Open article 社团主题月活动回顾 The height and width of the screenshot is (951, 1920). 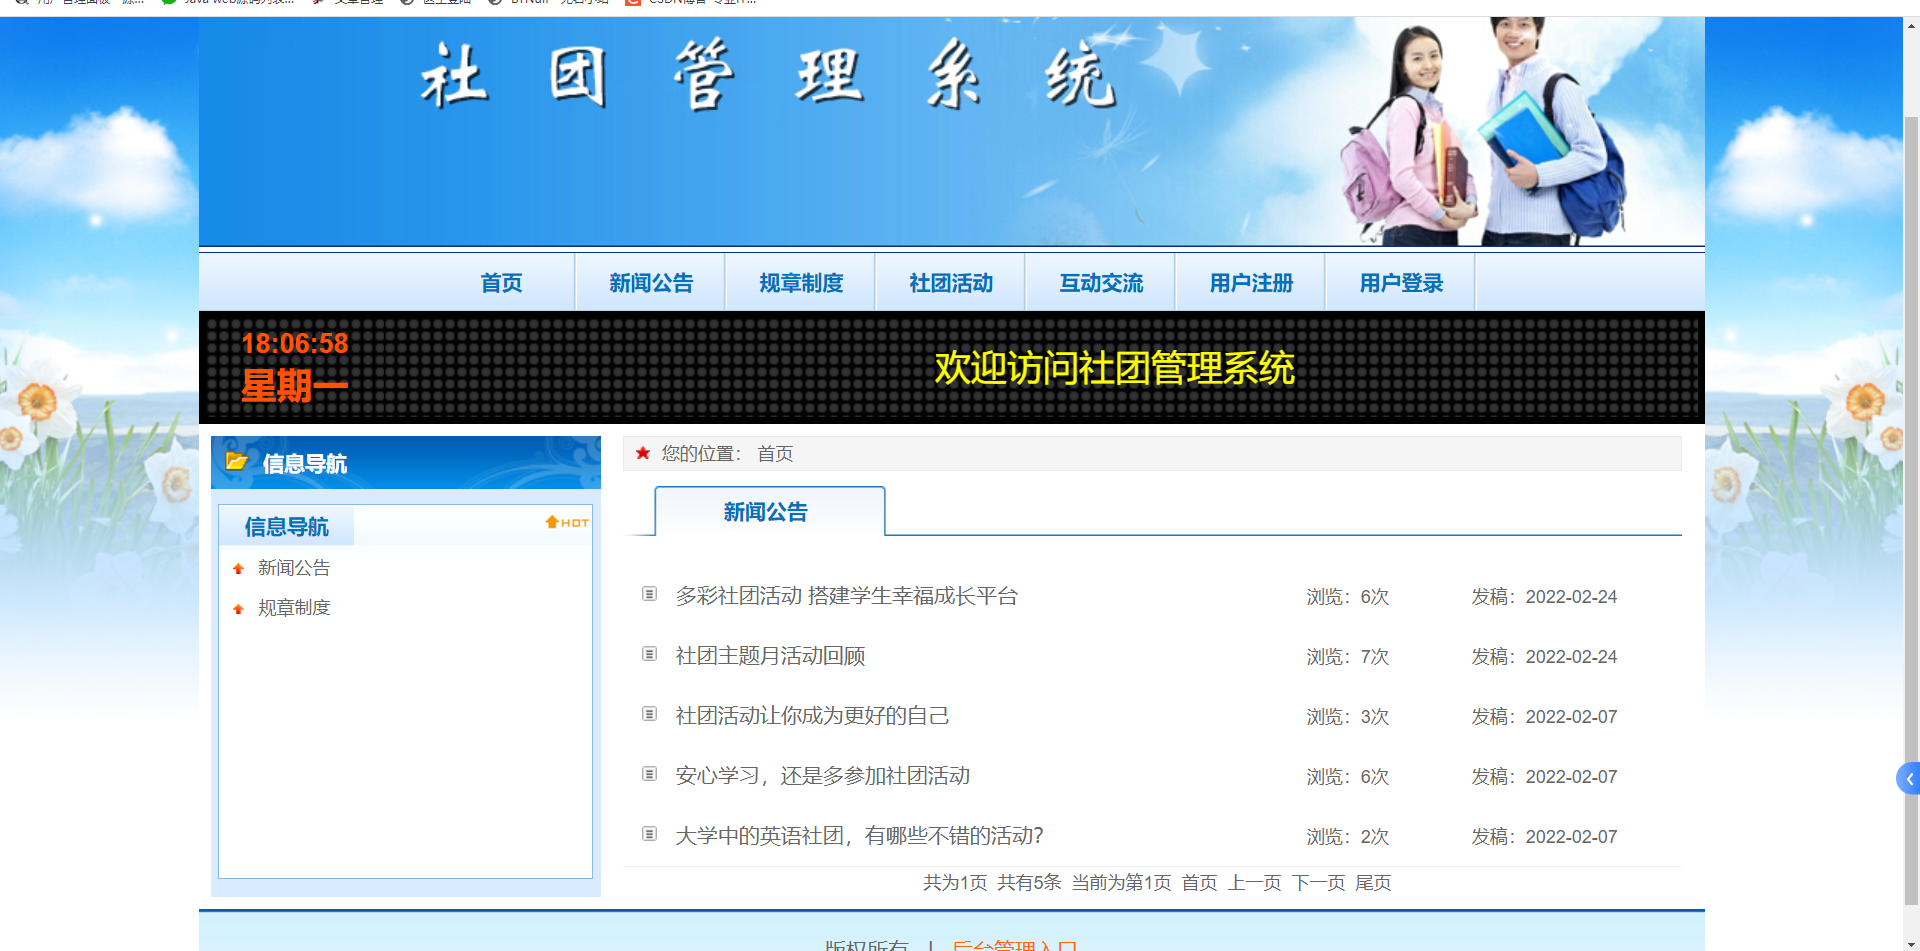click(770, 656)
